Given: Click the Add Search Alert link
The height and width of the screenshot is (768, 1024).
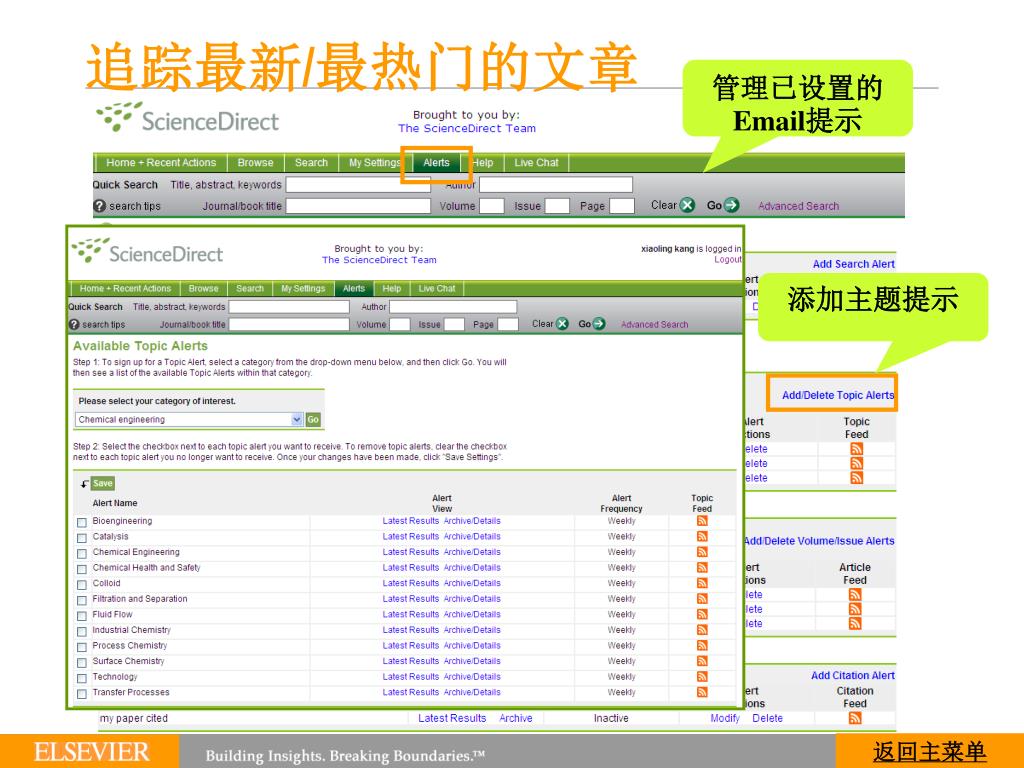Looking at the screenshot, I should (x=854, y=264).
